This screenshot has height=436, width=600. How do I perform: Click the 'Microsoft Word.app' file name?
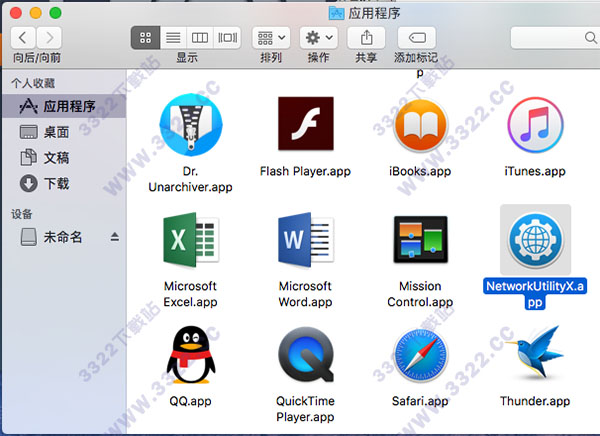pos(305,294)
